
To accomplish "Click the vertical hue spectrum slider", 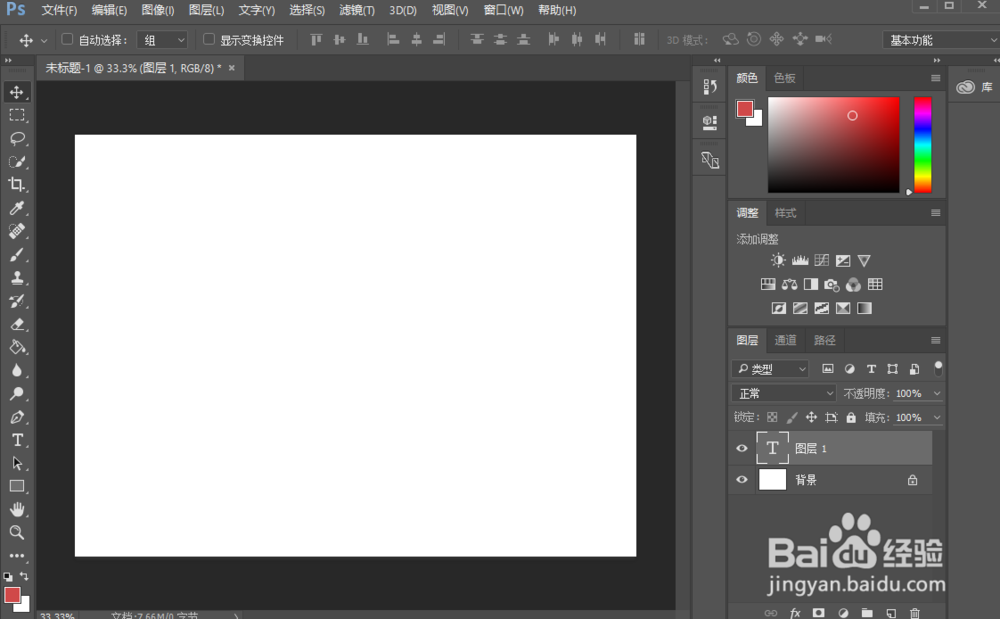I will pos(922,145).
